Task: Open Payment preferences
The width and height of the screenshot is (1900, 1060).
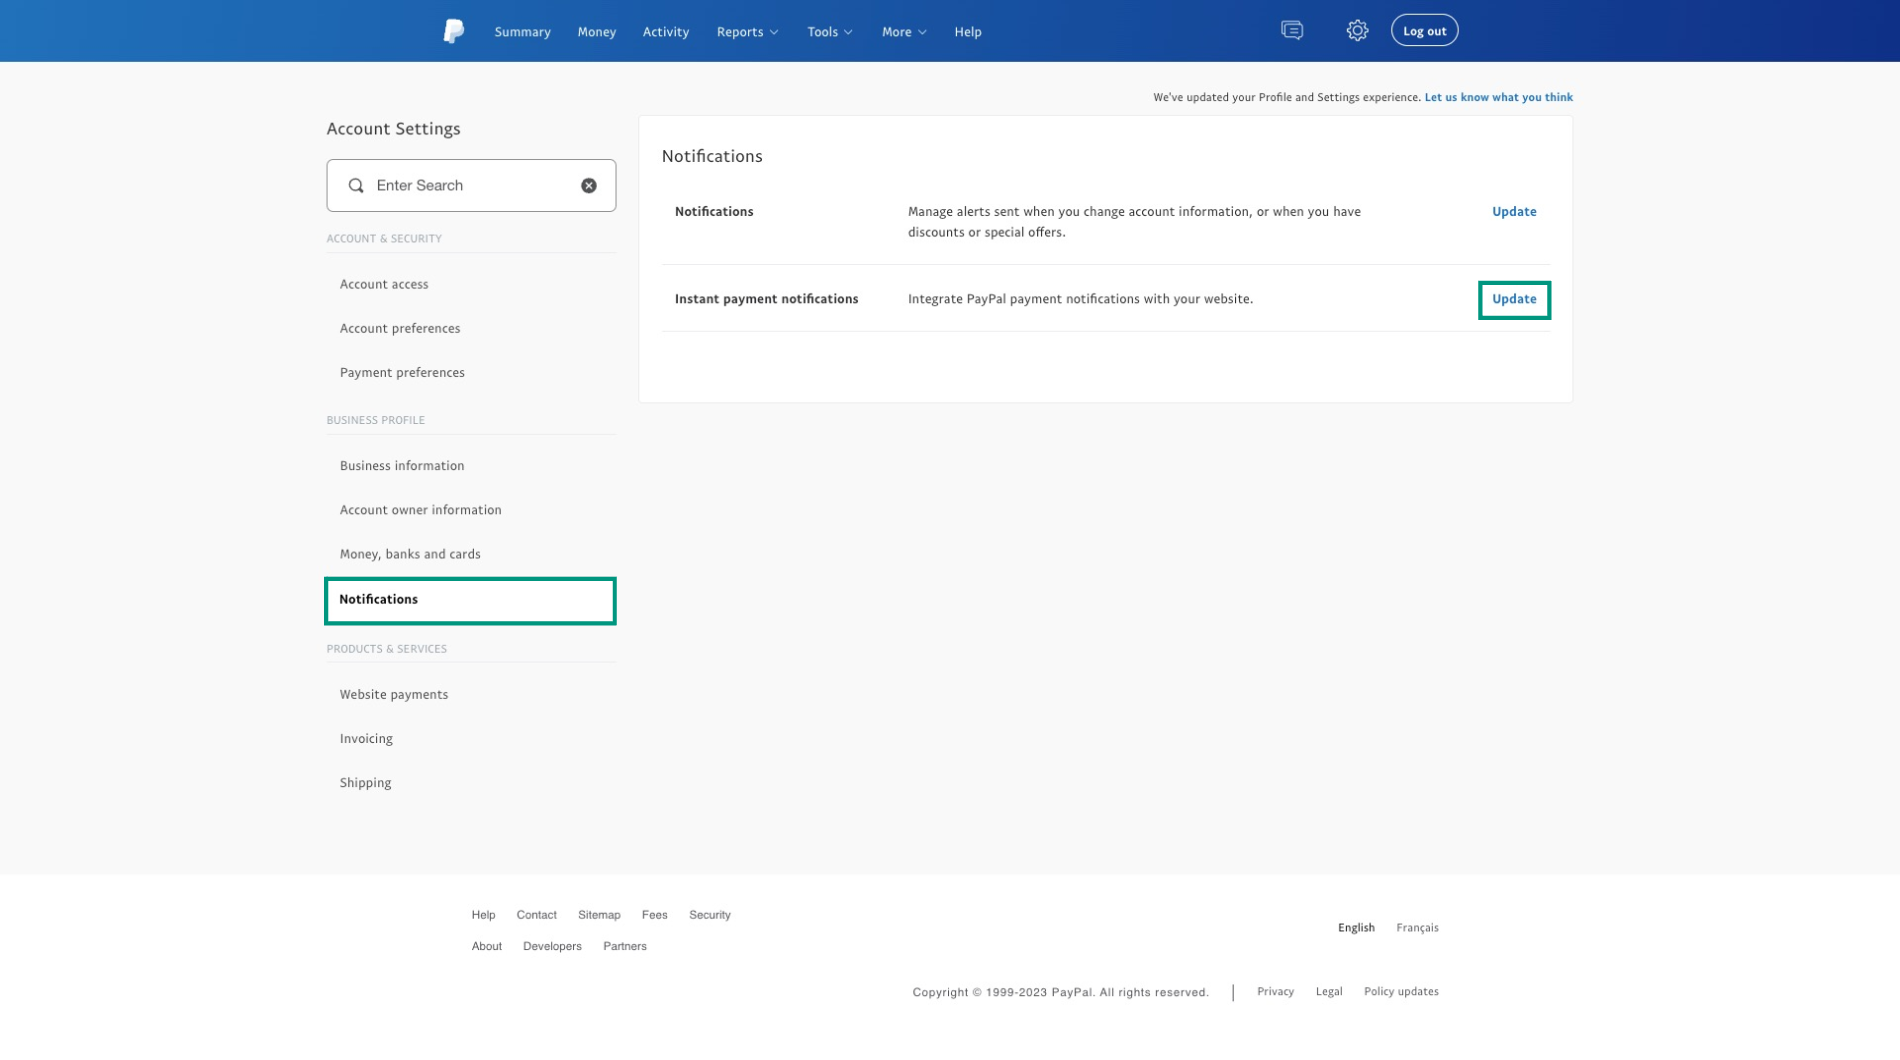Action: coord(402,372)
